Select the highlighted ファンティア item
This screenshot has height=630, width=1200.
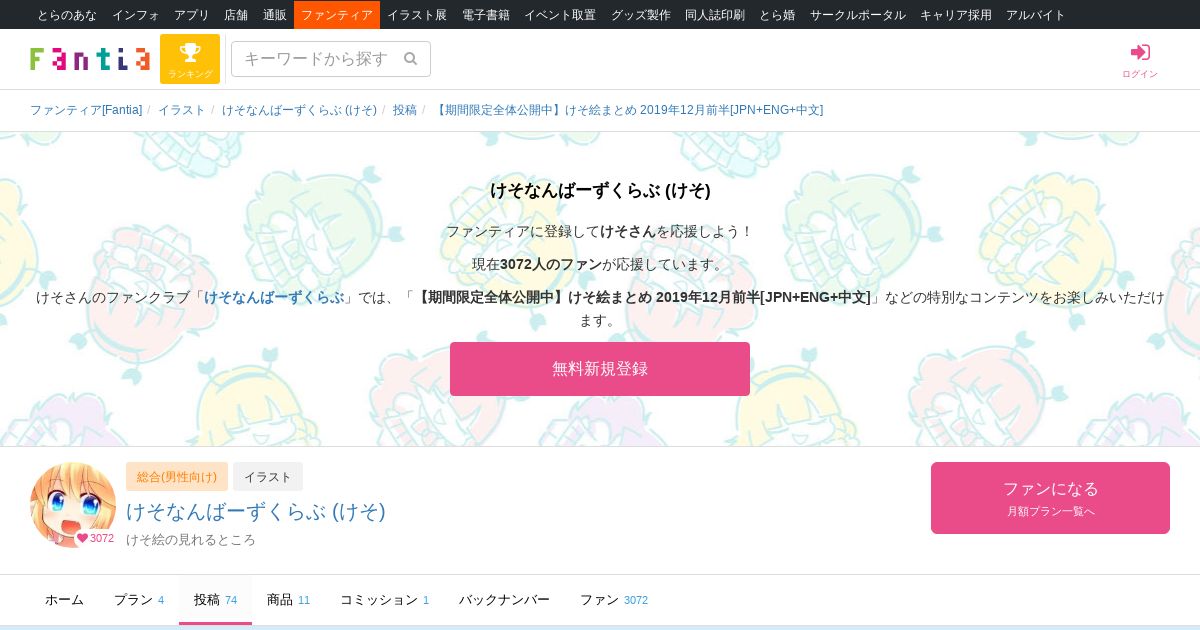(x=337, y=15)
